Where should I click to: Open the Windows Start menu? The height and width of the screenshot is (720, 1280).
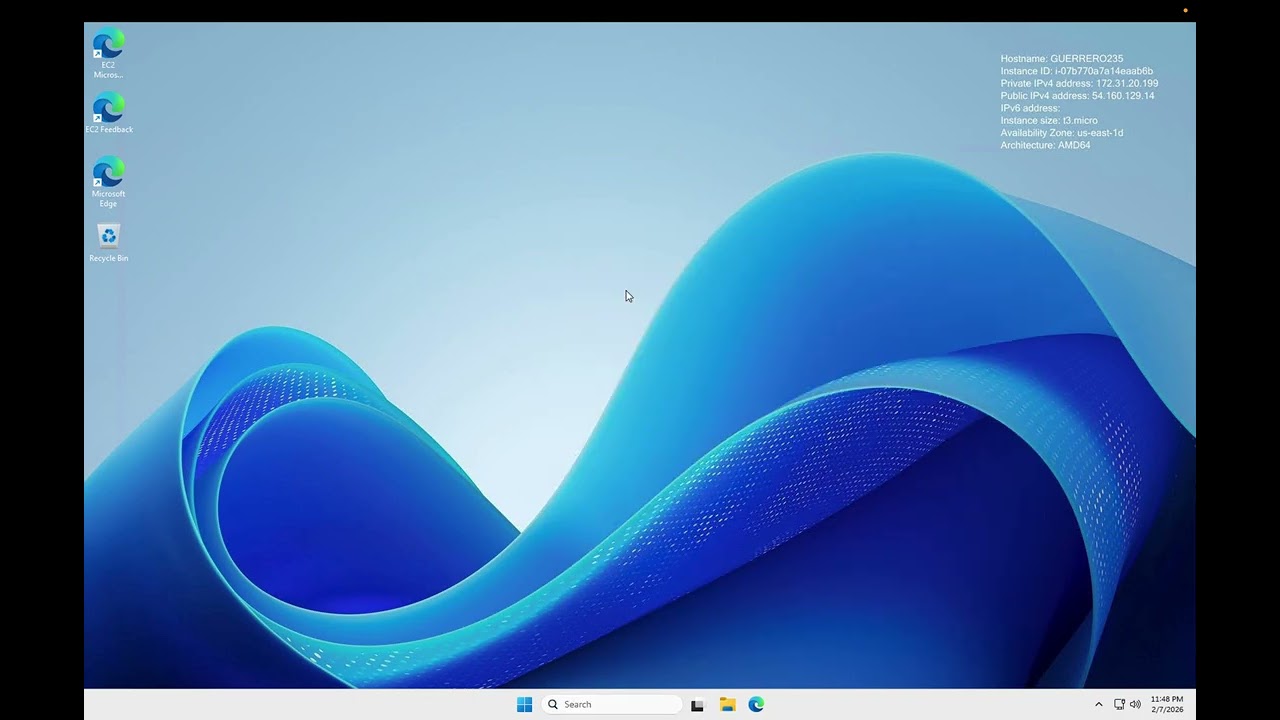[524, 704]
